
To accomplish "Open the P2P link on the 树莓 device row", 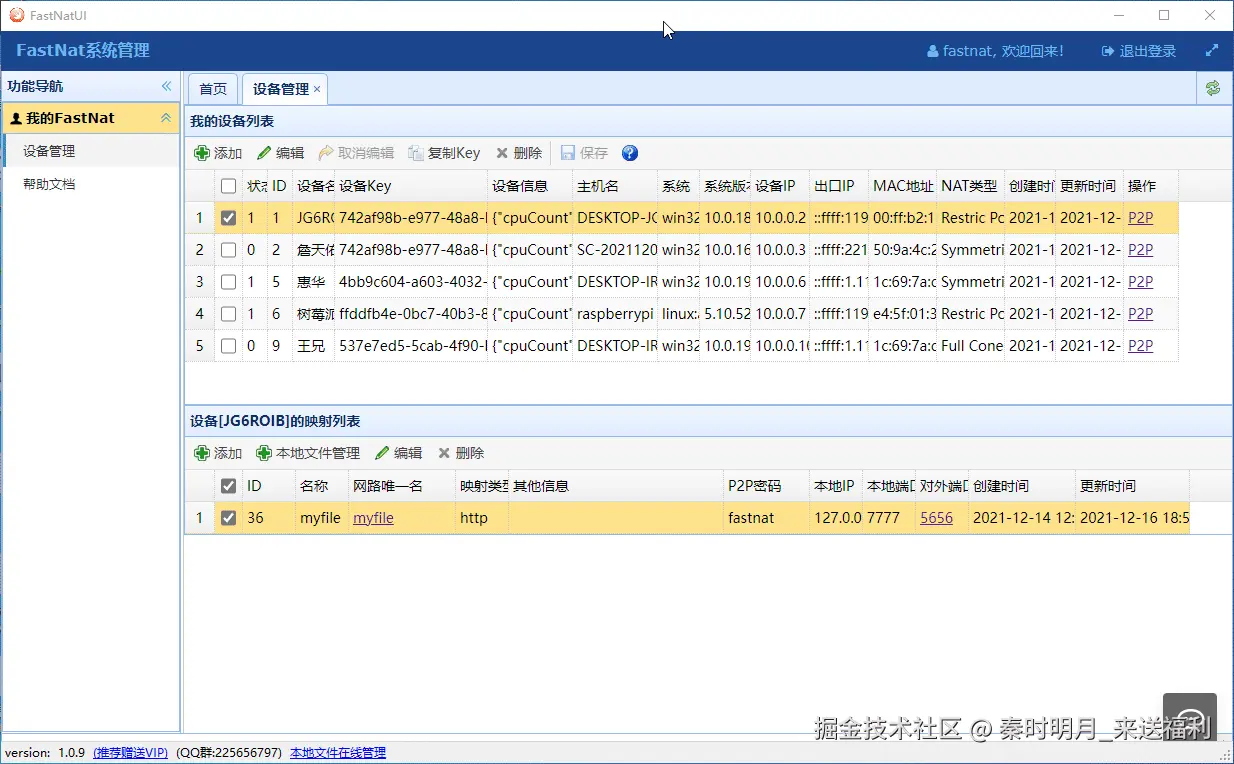I will pyautogui.click(x=1140, y=313).
